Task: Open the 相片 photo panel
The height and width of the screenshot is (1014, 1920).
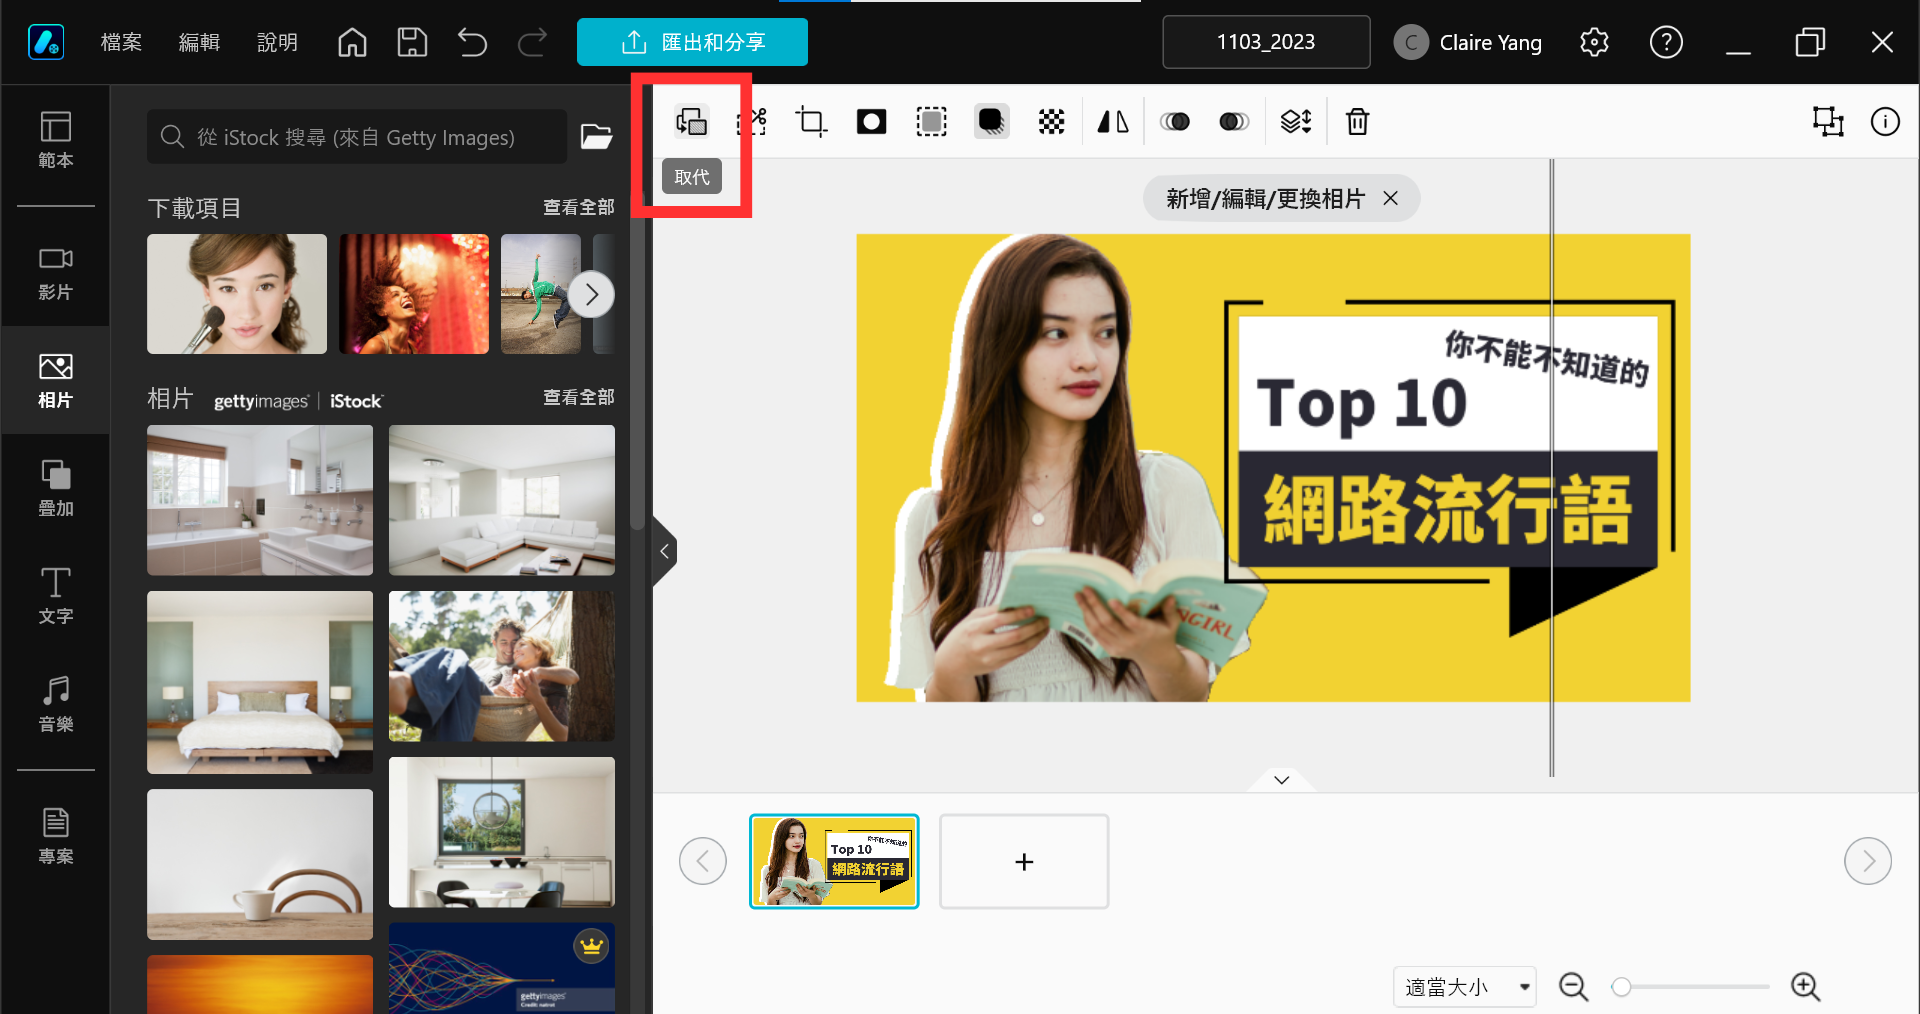Action: (x=56, y=380)
